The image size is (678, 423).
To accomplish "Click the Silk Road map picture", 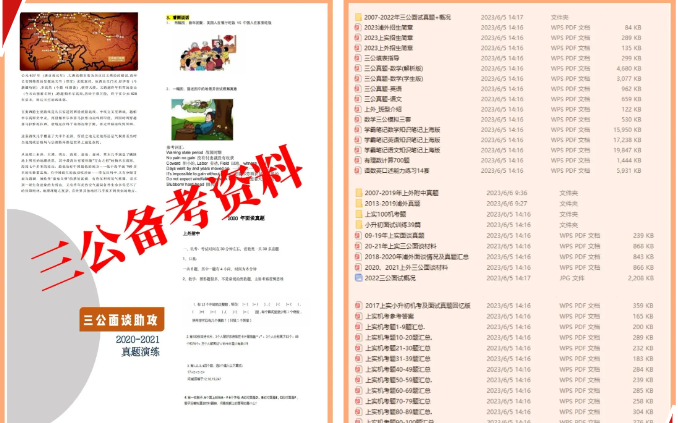I will [x=79, y=41].
